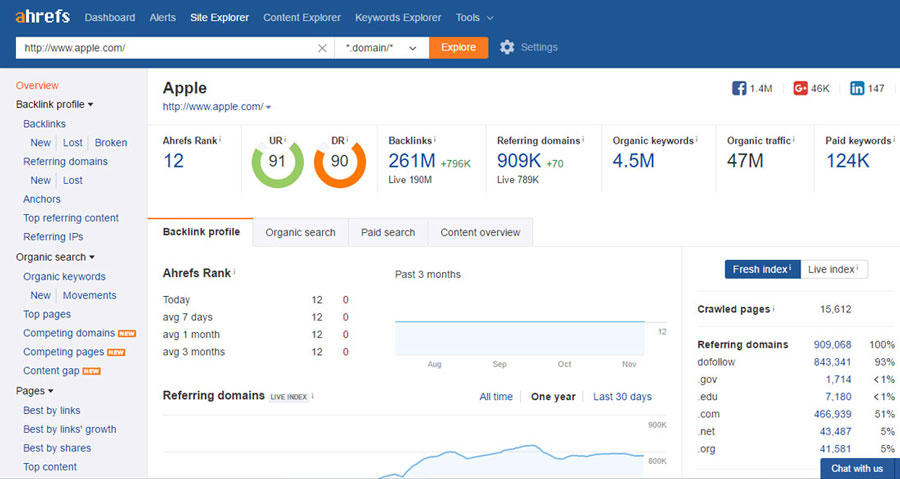Click the Settings gear icon

pyautogui.click(x=507, y=47)
